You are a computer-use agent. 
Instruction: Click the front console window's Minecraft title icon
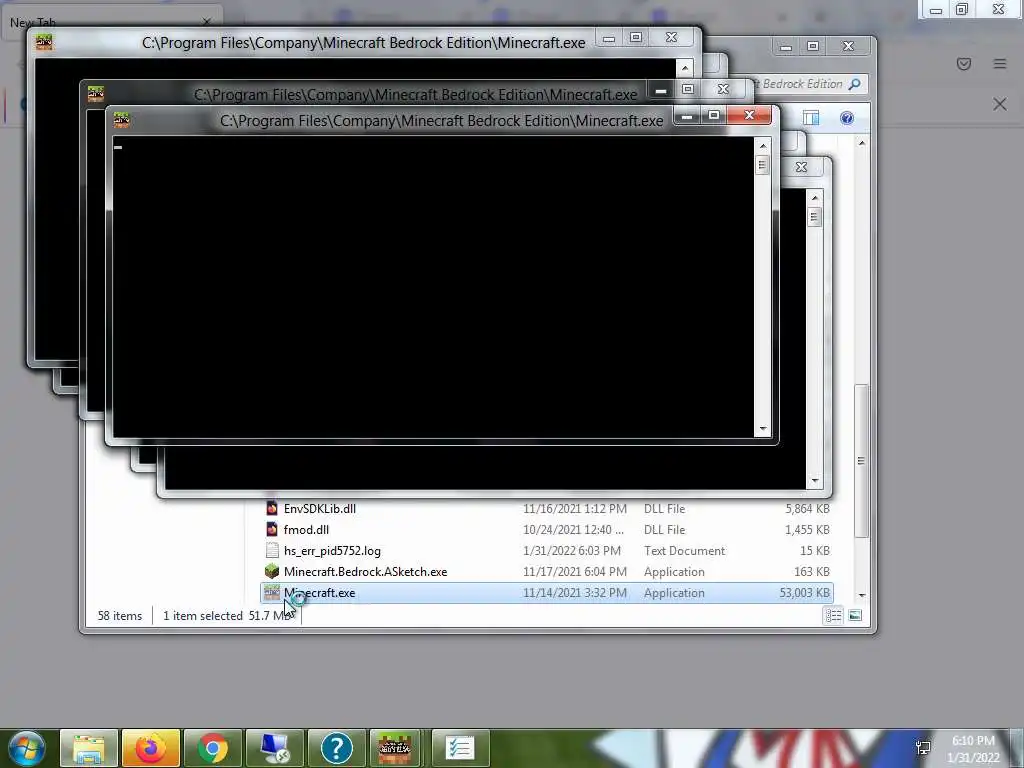click(x=121, y=120)
